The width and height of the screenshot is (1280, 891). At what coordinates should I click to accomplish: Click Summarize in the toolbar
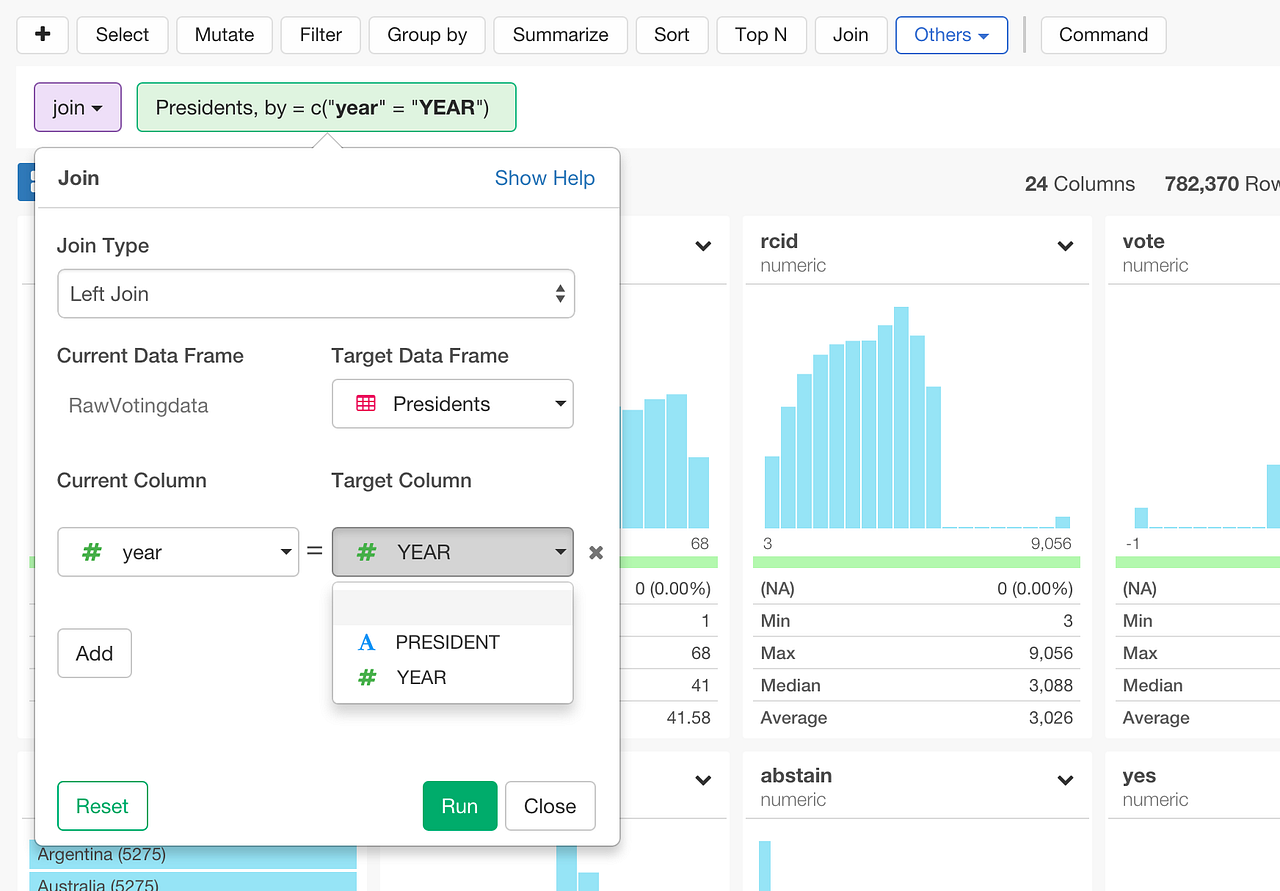coord(560,34)
